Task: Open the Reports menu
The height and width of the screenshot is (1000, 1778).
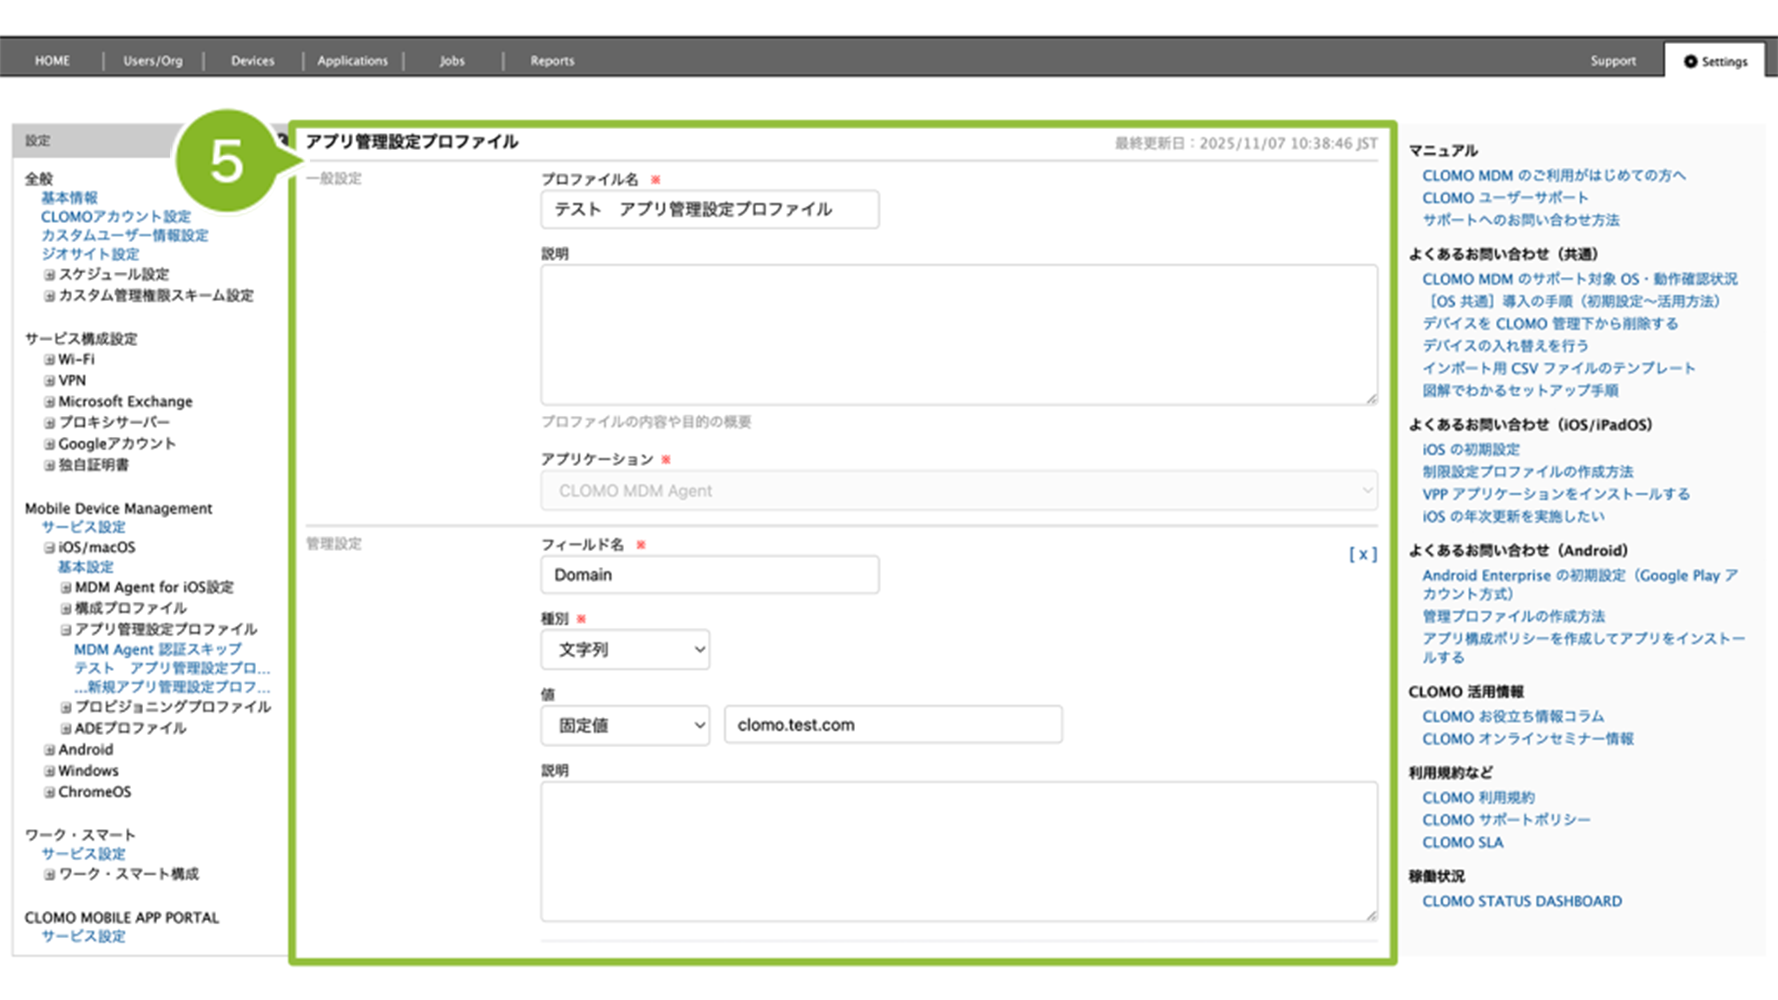Action: tap(552, 61)
